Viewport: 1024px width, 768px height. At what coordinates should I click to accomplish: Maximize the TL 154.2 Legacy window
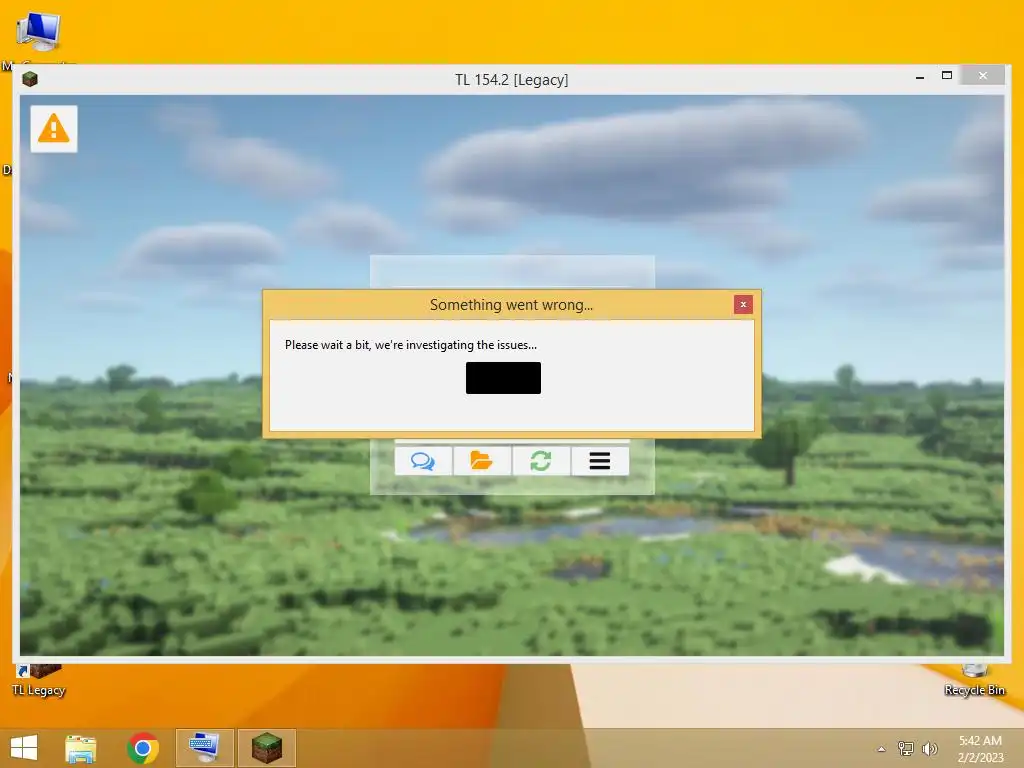point(947,76)
